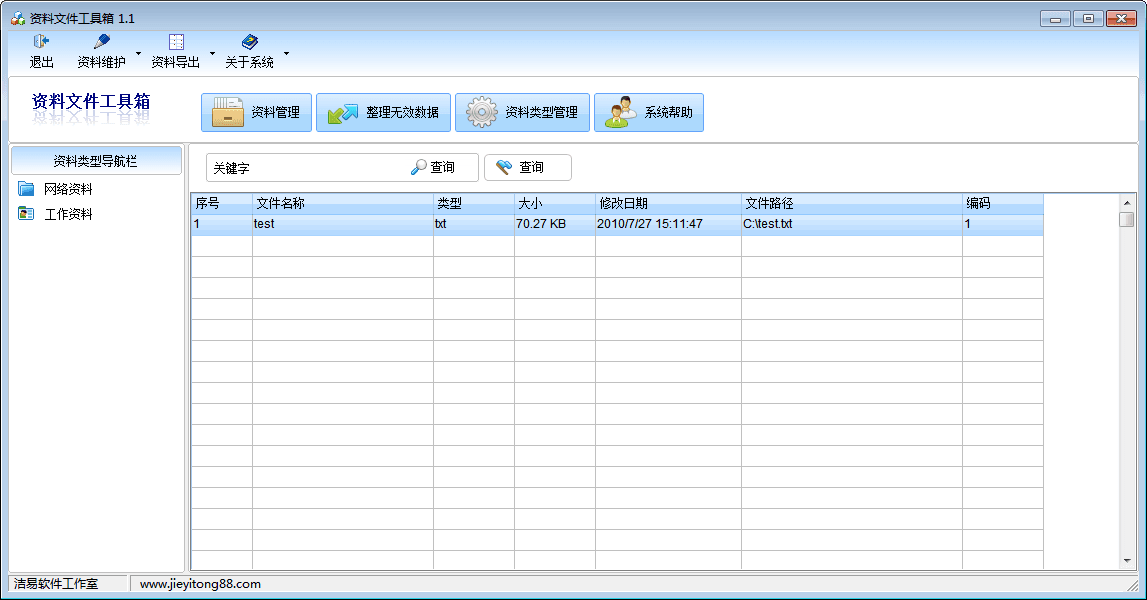Open 资料类型管理 gear button
Screen dimensions: 1147x600
(x=522, y=113)
